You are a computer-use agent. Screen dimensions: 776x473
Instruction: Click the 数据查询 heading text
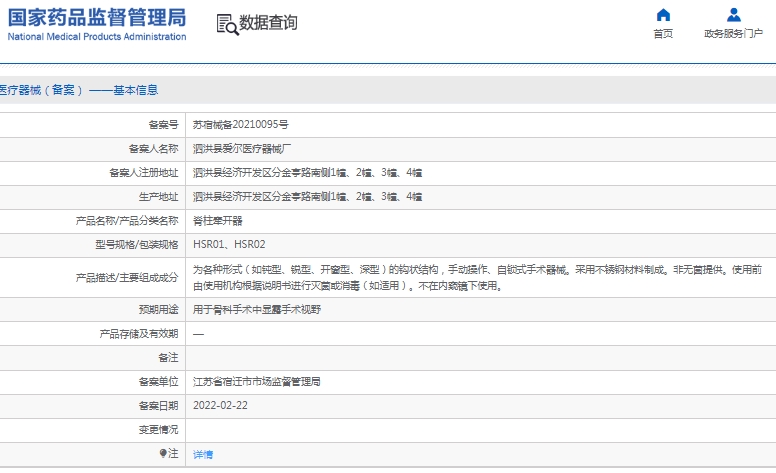click(268, 23)
